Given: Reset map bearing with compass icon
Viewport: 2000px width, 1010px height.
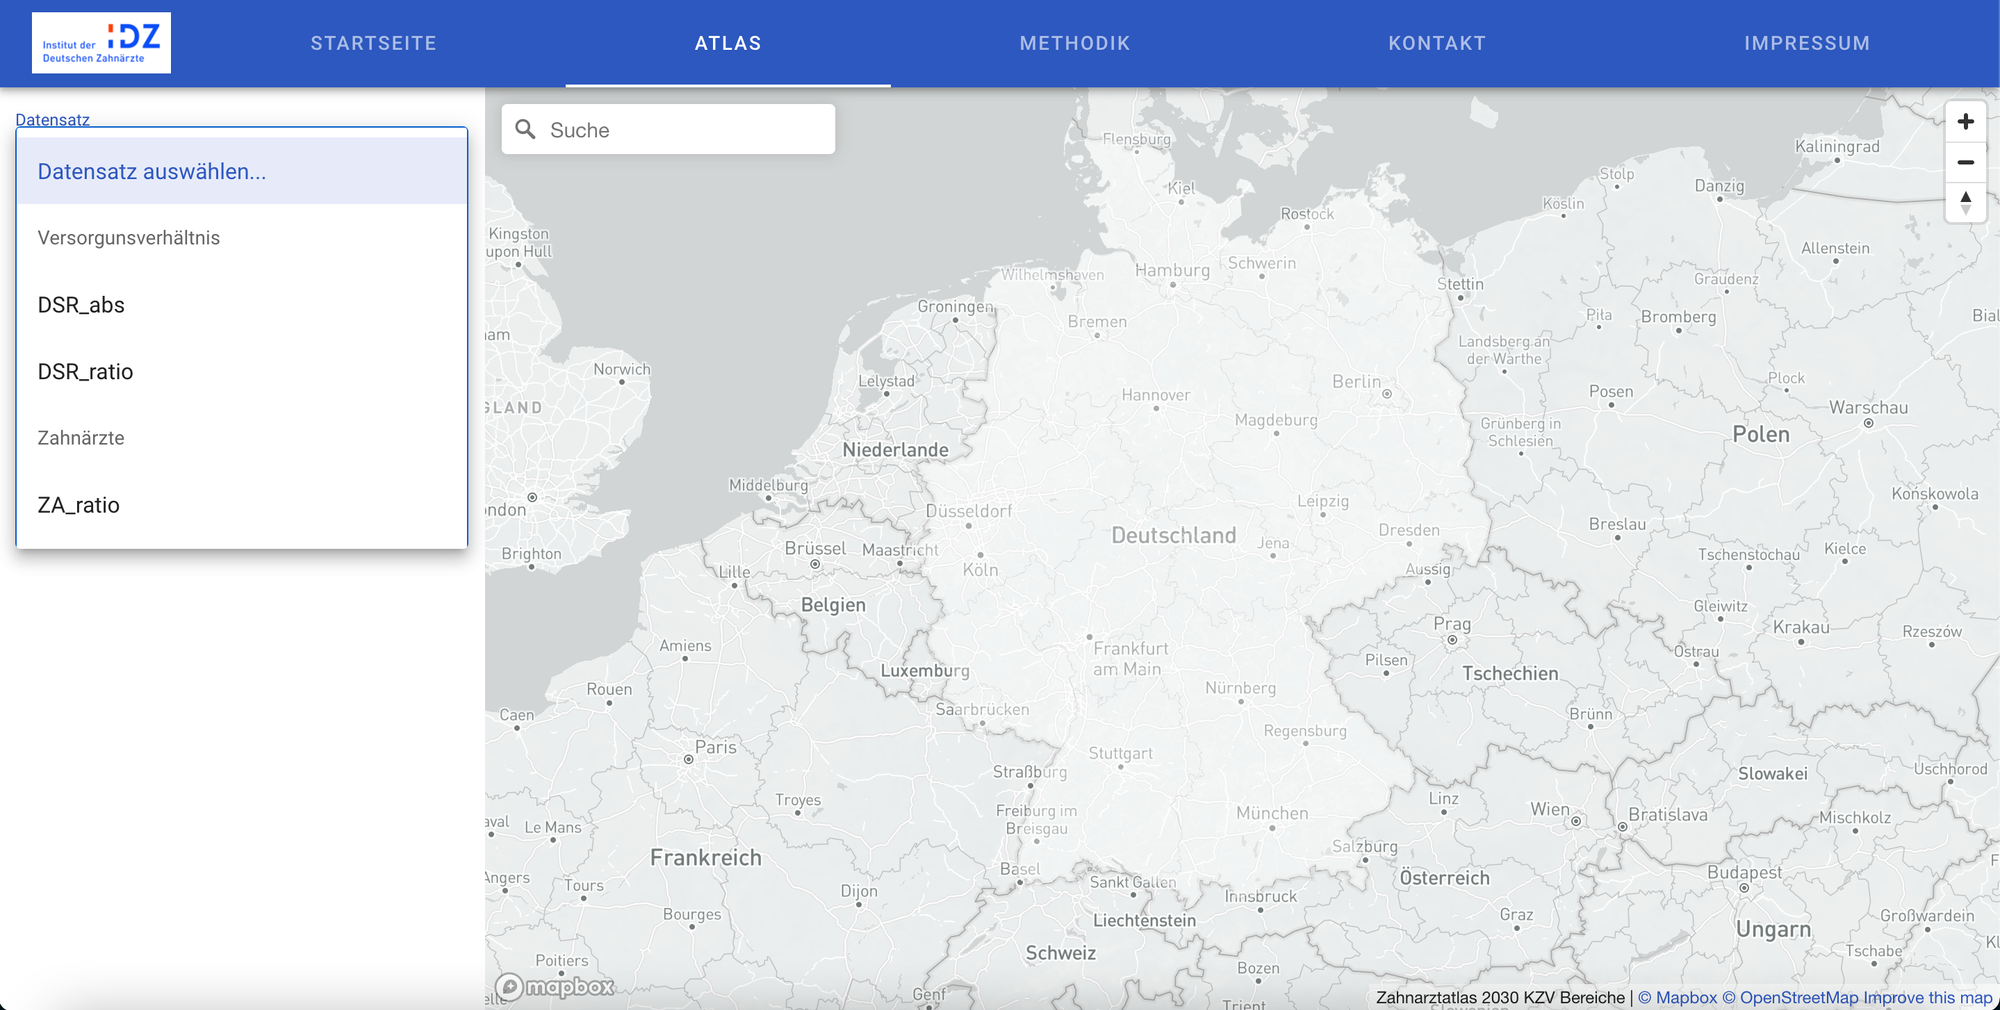Looking at the screenshot, I should point(1965,202).
